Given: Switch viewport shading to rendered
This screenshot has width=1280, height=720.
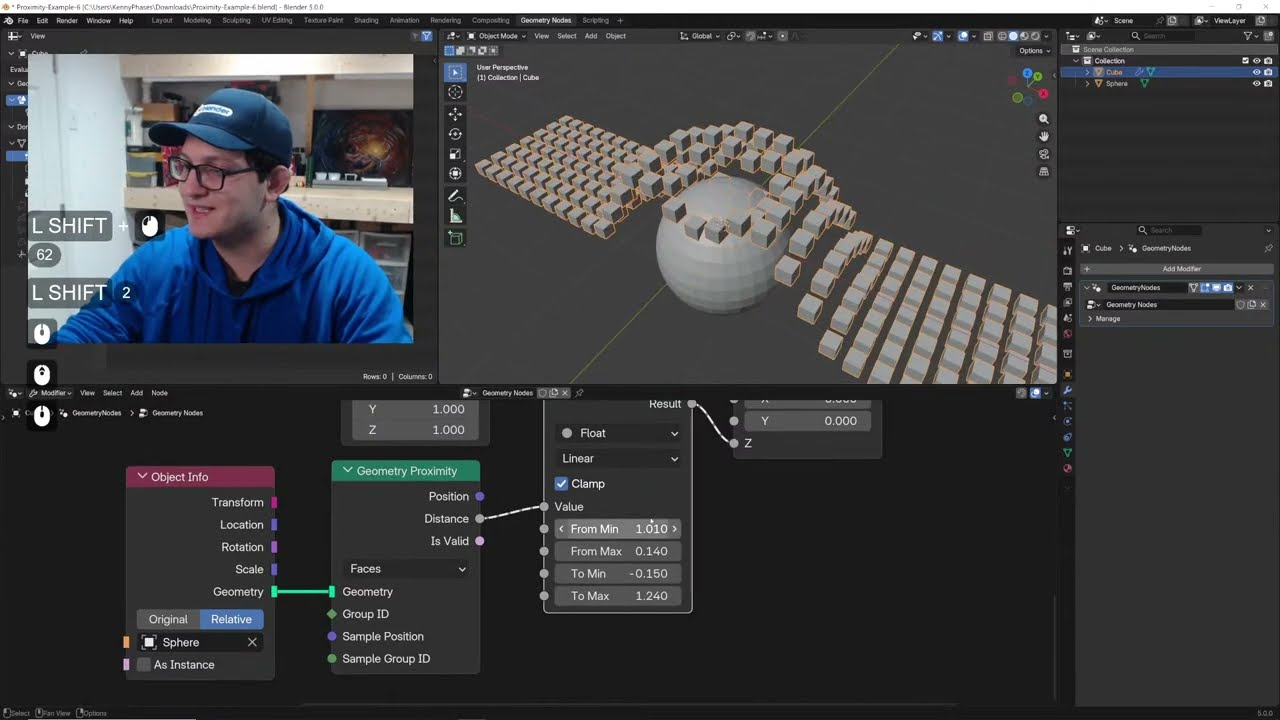Looking at the screenshot, I should [1034, 36].
